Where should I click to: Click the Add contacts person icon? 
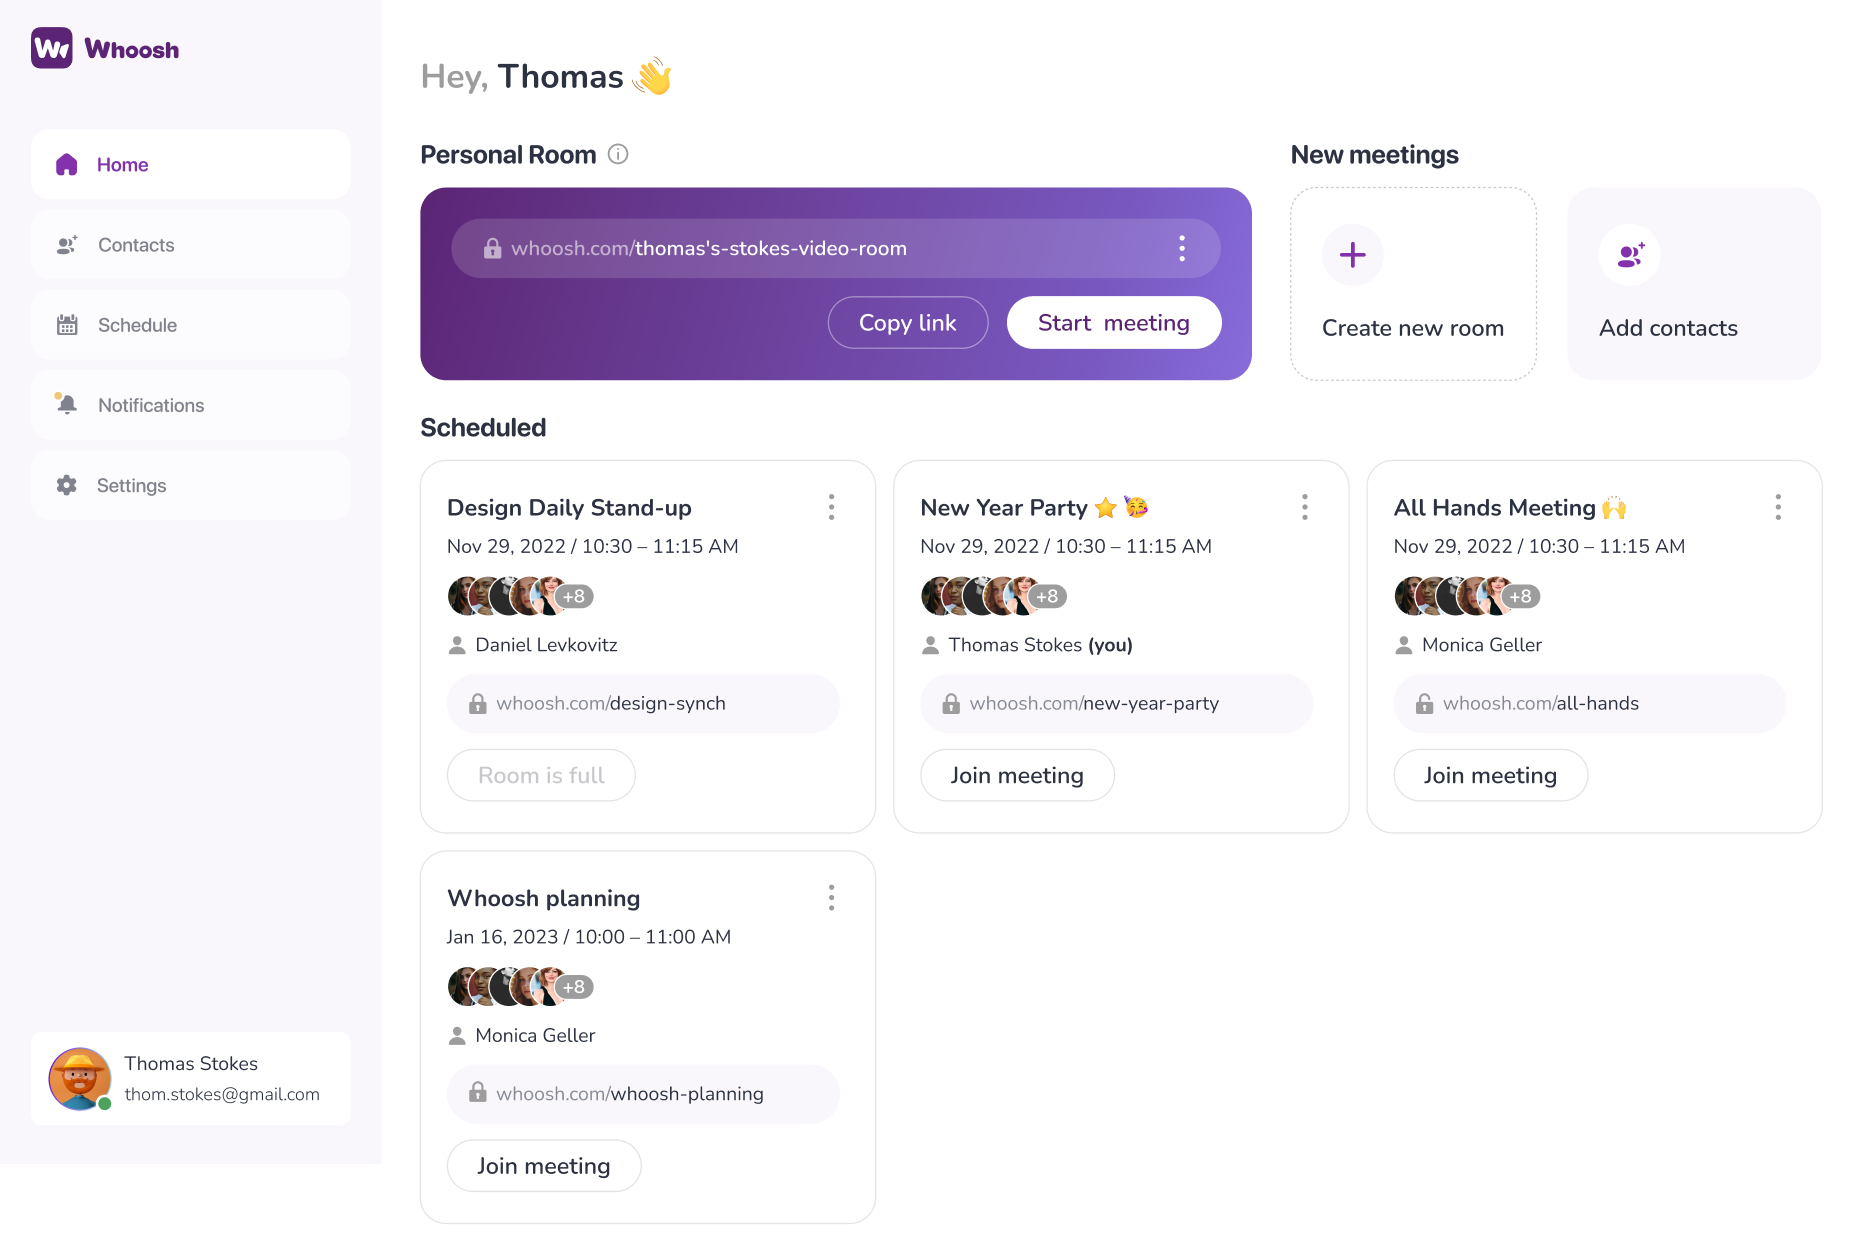coord(1629,255)
